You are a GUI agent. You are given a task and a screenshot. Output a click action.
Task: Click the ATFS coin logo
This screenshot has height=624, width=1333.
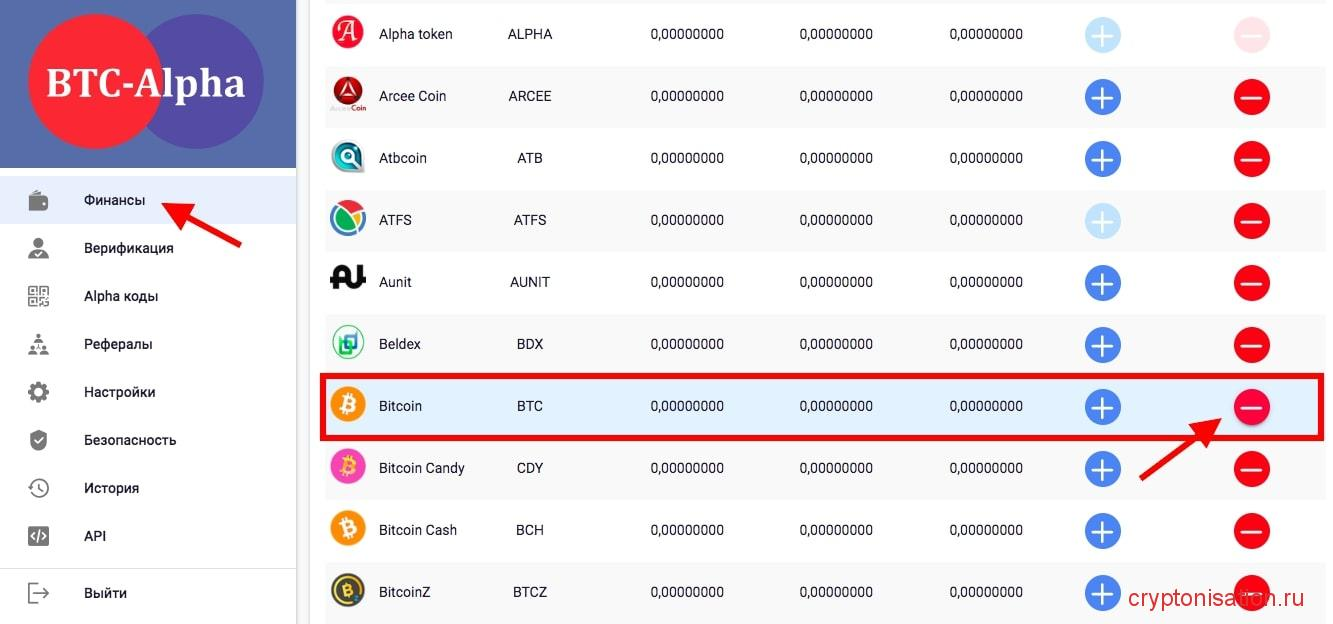coord(348,220)
